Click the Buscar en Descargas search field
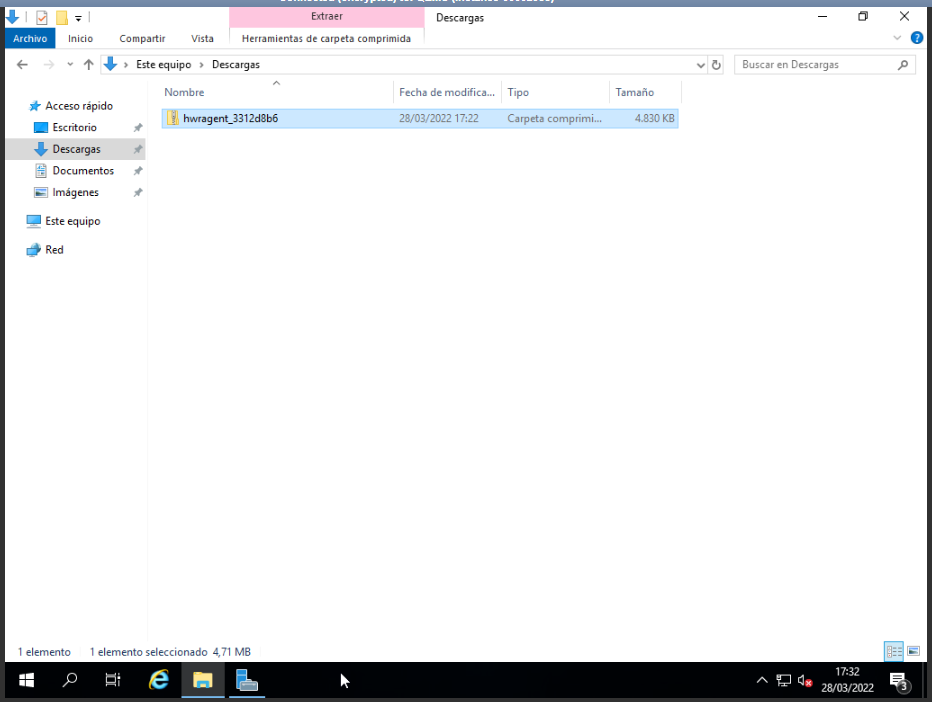 pyautogui.click(x=816, y=65)
